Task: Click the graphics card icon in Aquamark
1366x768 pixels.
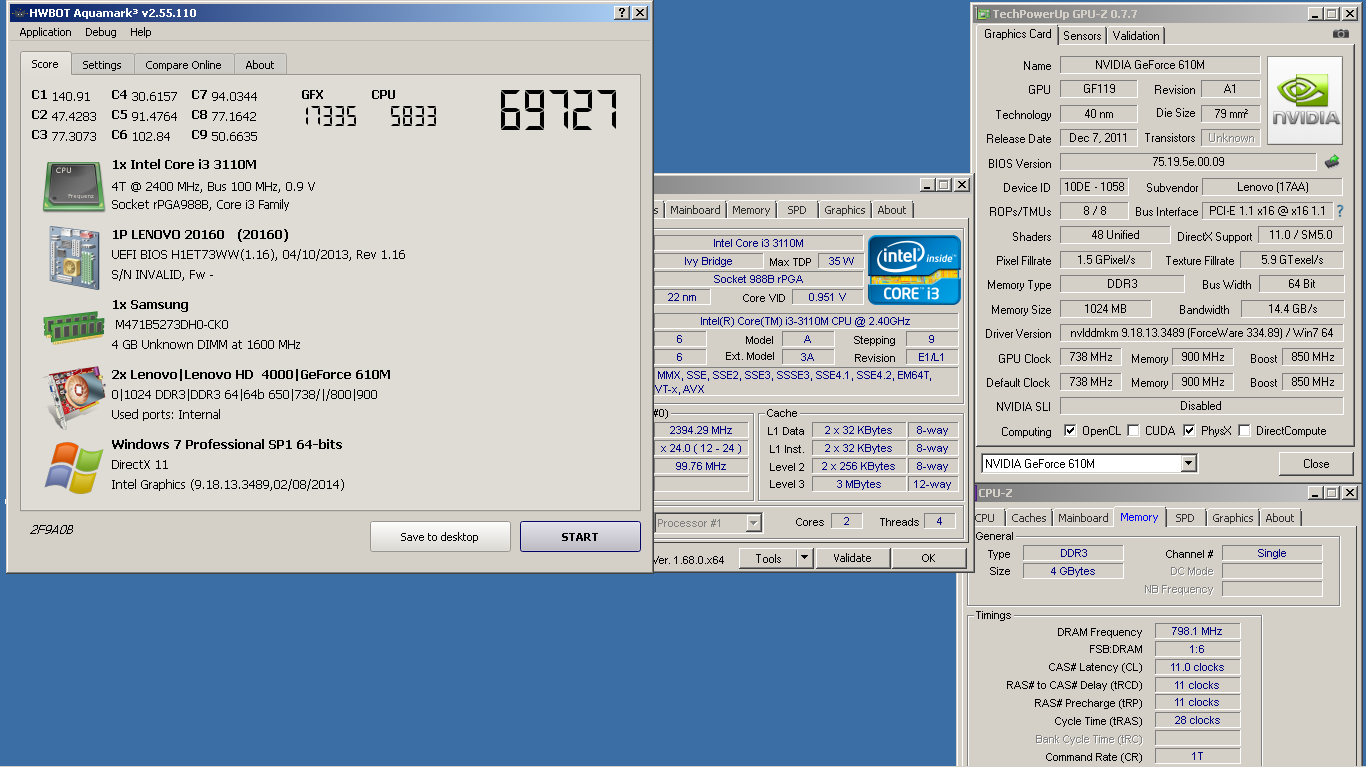Action: pyautogui.click(x=74, y=396)
